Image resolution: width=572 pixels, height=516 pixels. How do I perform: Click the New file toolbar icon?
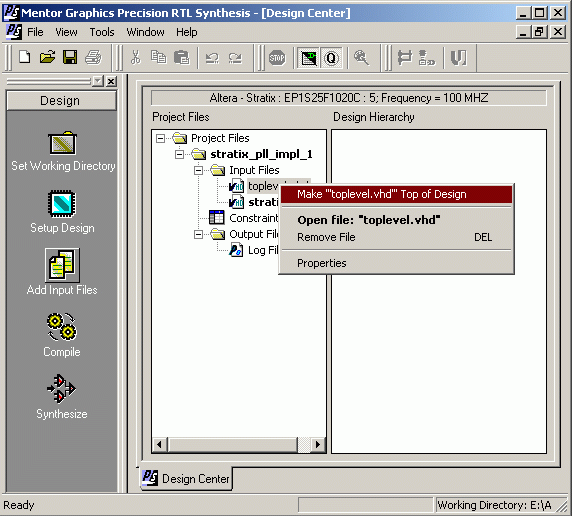24,57
